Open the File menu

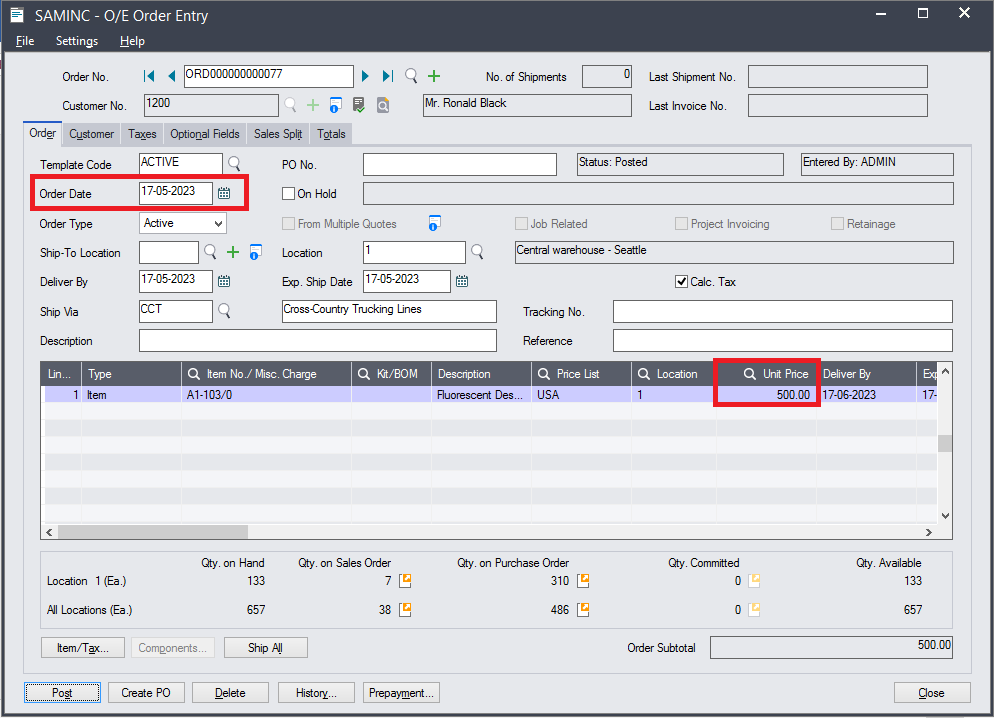[25, 41]
